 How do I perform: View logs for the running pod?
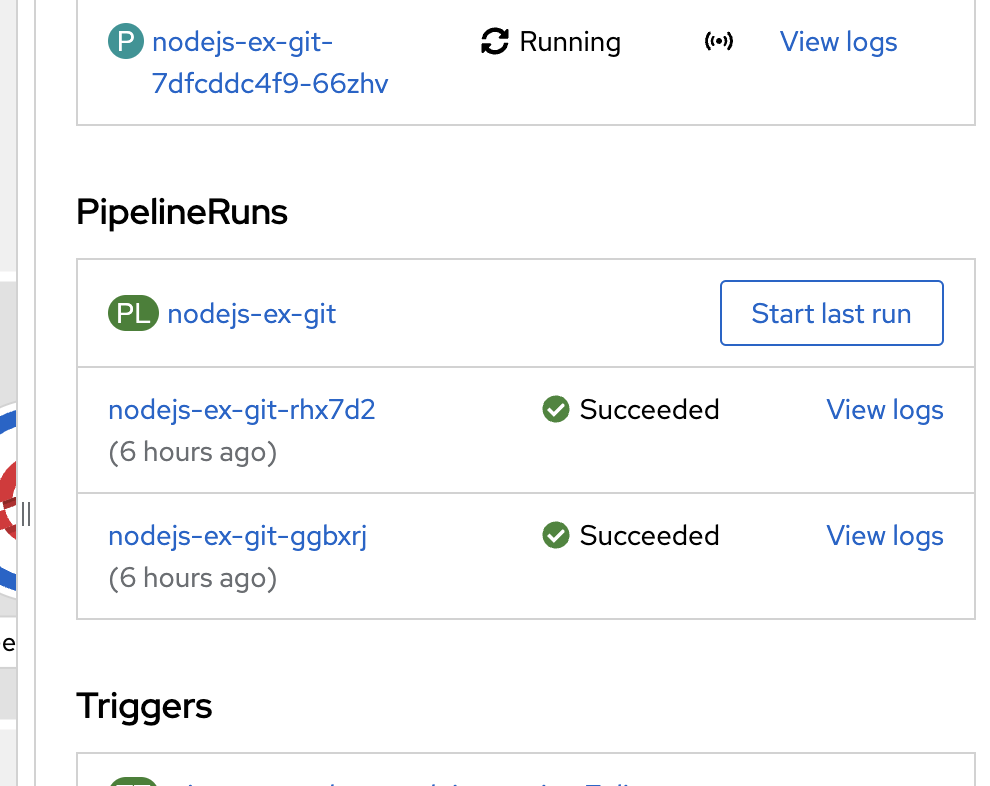coord(838,42)
